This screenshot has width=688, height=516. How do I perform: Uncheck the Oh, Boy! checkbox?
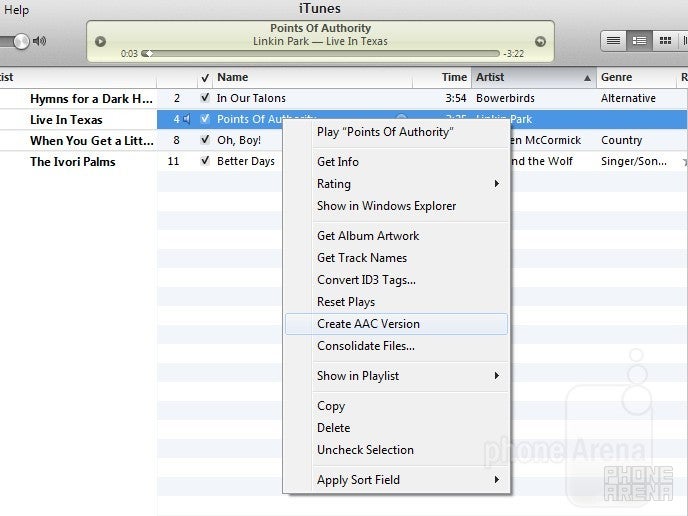(x=205, y=140)
